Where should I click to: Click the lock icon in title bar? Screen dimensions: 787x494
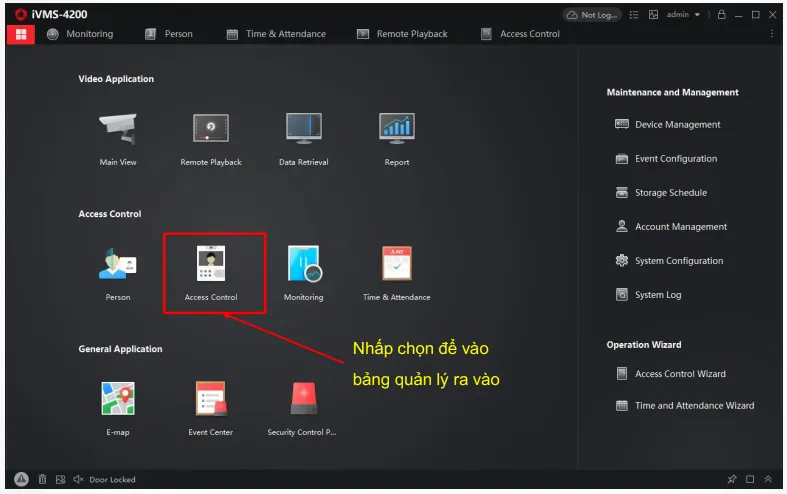(x=723, y=15)
